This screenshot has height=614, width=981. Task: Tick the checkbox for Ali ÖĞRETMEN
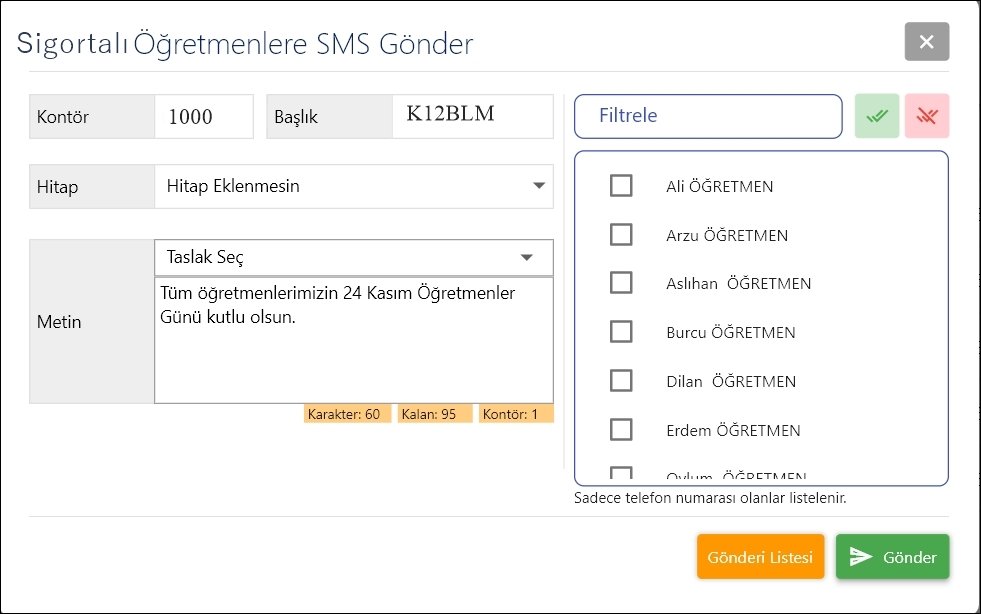pos(621,186)
